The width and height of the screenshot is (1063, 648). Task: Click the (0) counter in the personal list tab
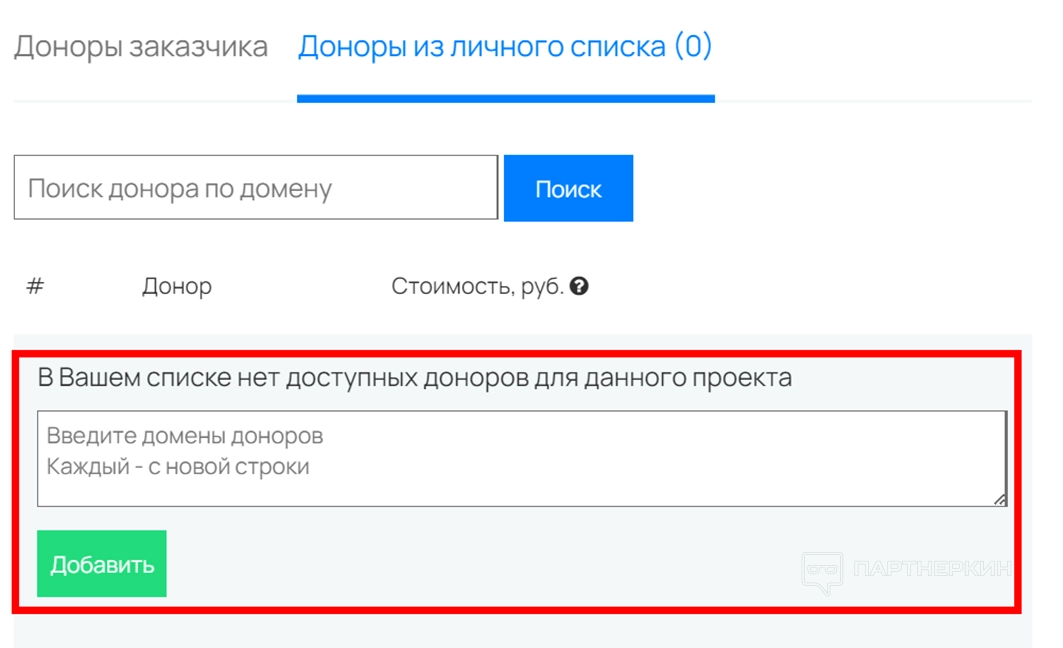coord(693,47)
